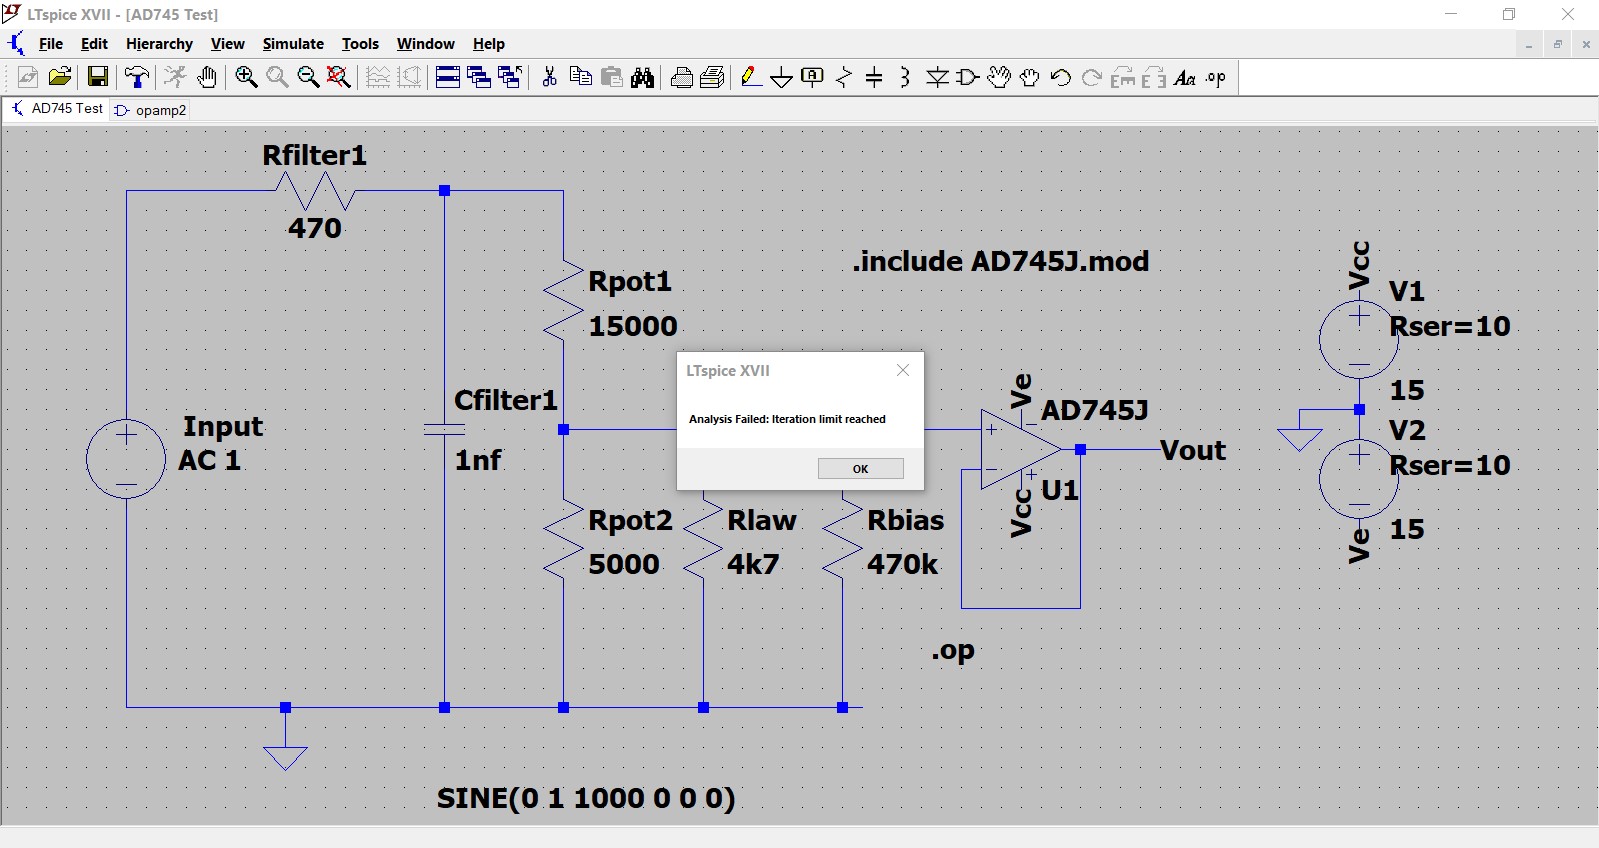Cascade windows using the toolbar icon
Screen dimensions: 1599x848
(479, 77)
